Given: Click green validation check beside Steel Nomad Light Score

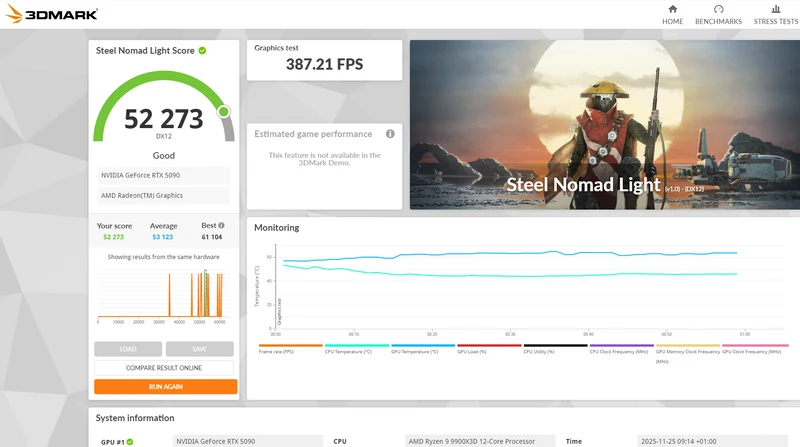Looking at the screenshot, I should click(x=203, y=51).
